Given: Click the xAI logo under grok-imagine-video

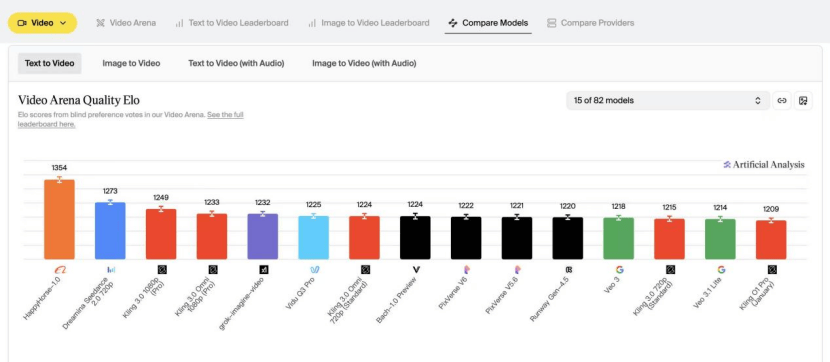Looking at the screenshot, I should coord(264,270).
